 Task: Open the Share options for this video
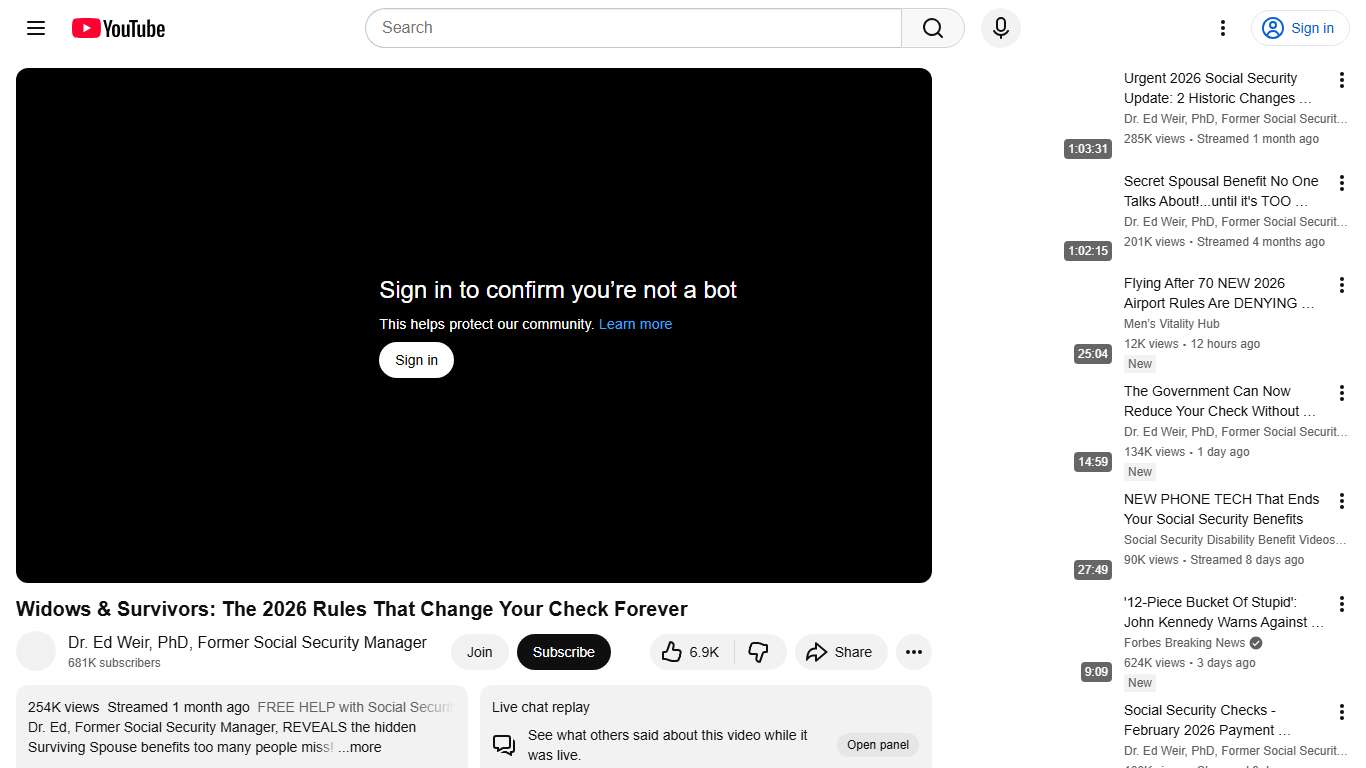click(841, 651)
